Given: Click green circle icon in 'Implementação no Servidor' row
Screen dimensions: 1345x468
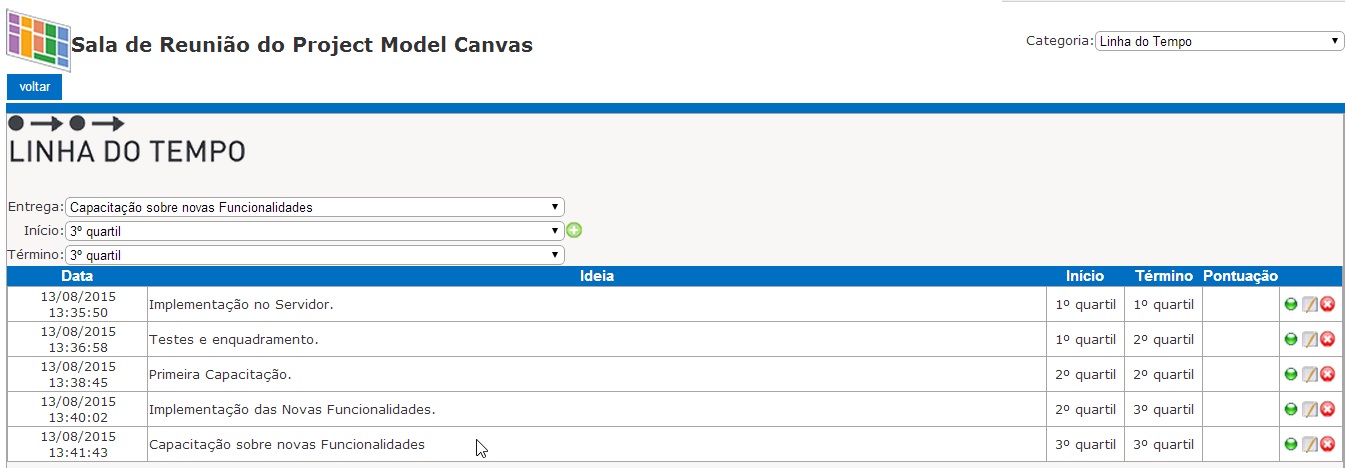Looking at the screenshot, I should click(x=1291, y=305).
